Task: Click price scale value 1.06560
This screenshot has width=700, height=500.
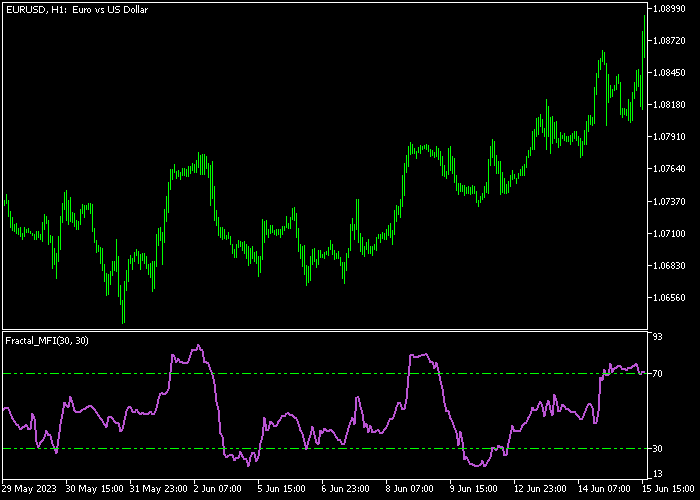Action: click(x=669, y=298)
